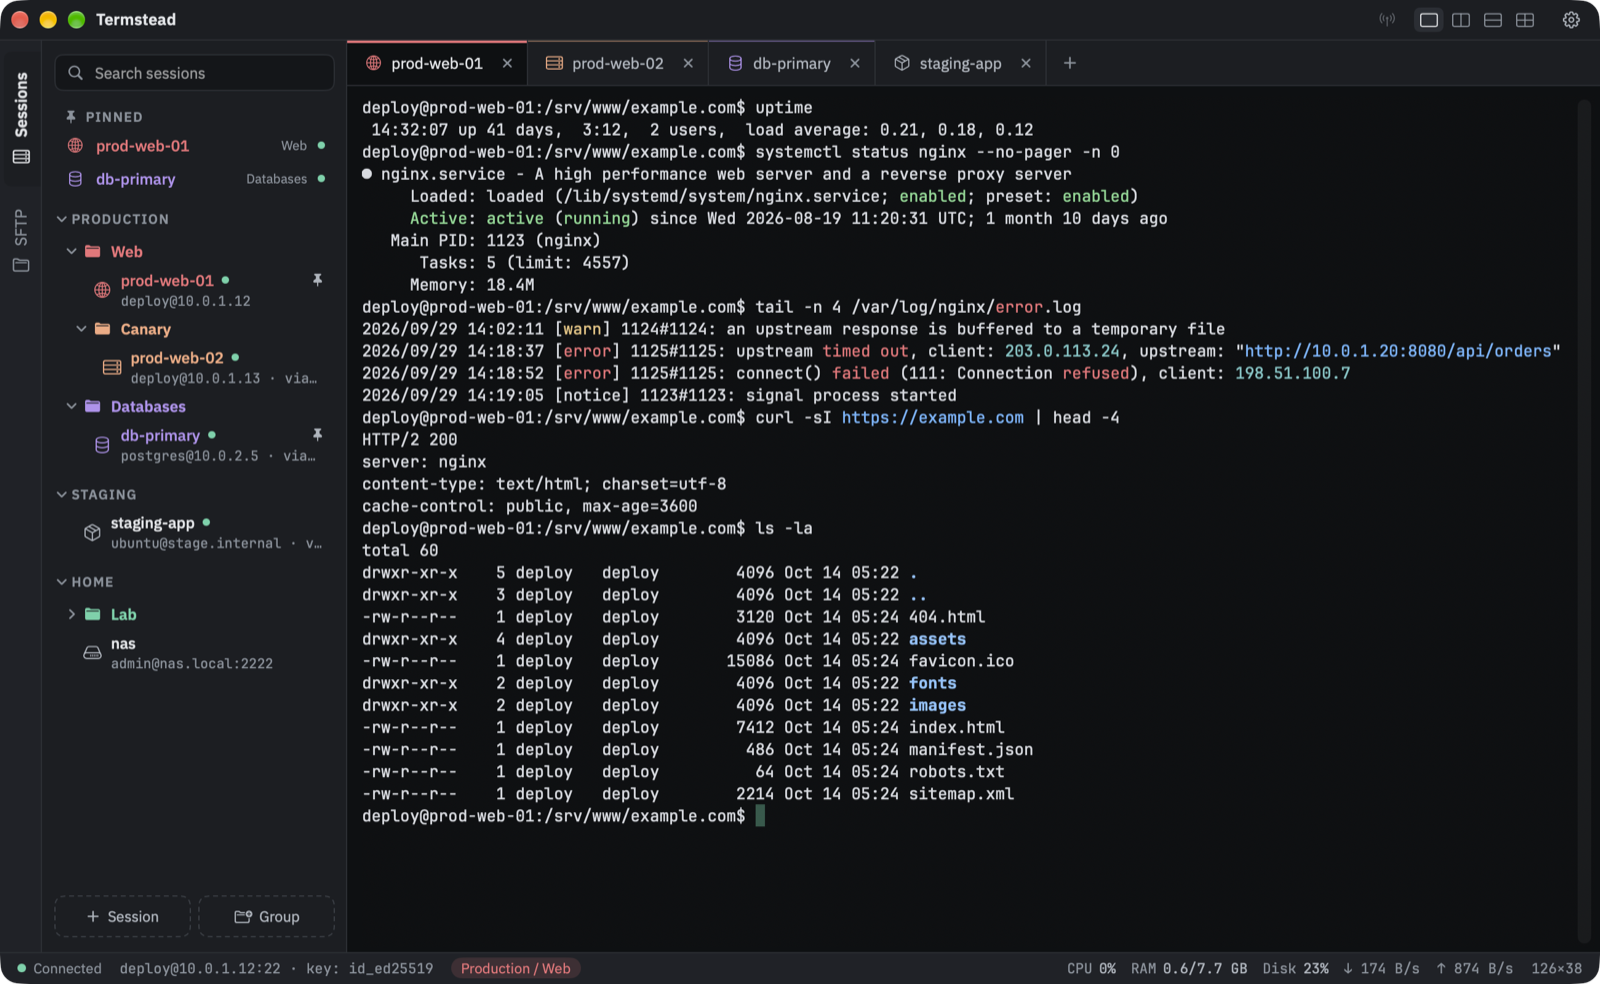Collapse the Canary folder chevron

tap(82, 328)
